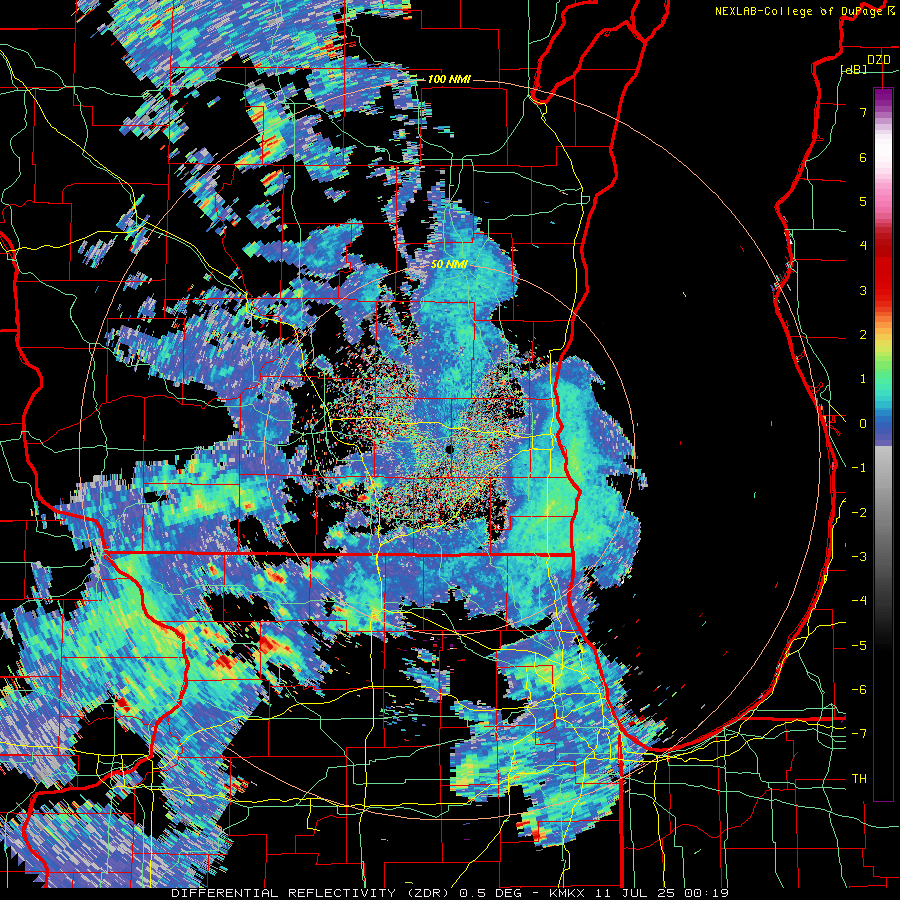The image size is (900, 900).
Task: Click the -5 value on color scale
Action: point(859,646)
